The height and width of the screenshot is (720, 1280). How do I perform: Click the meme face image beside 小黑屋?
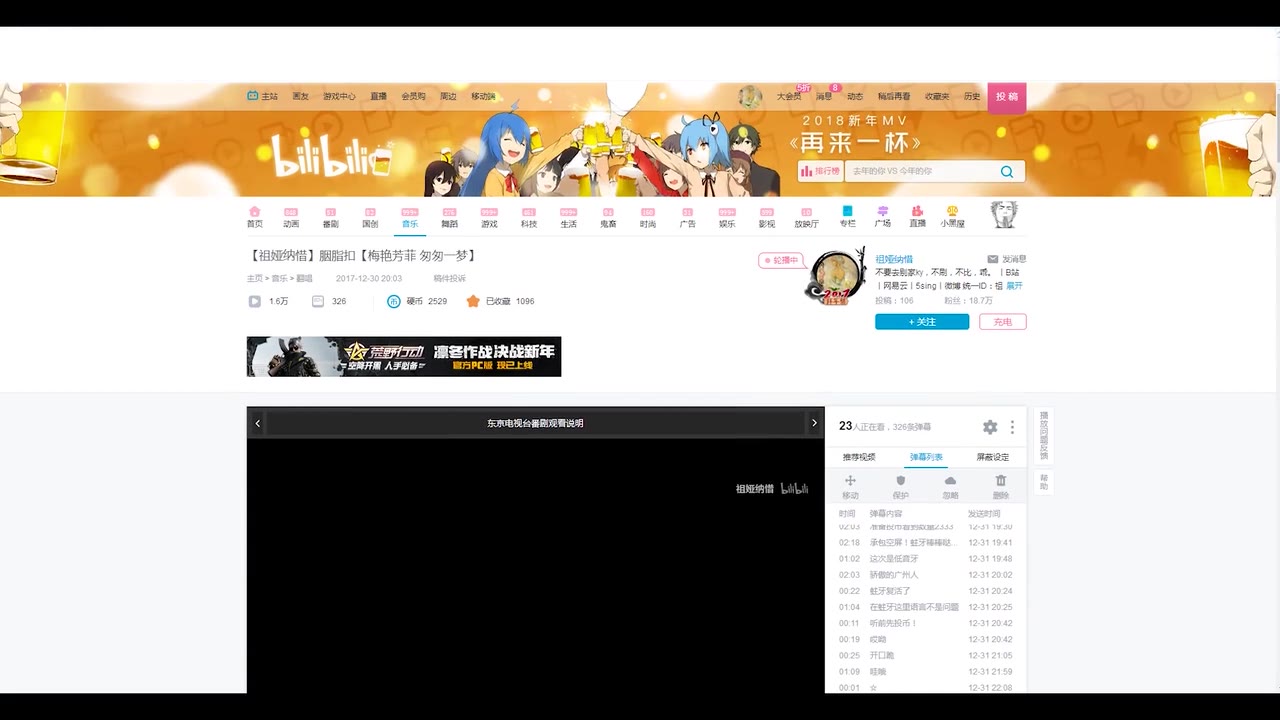tap(1004, 215)
